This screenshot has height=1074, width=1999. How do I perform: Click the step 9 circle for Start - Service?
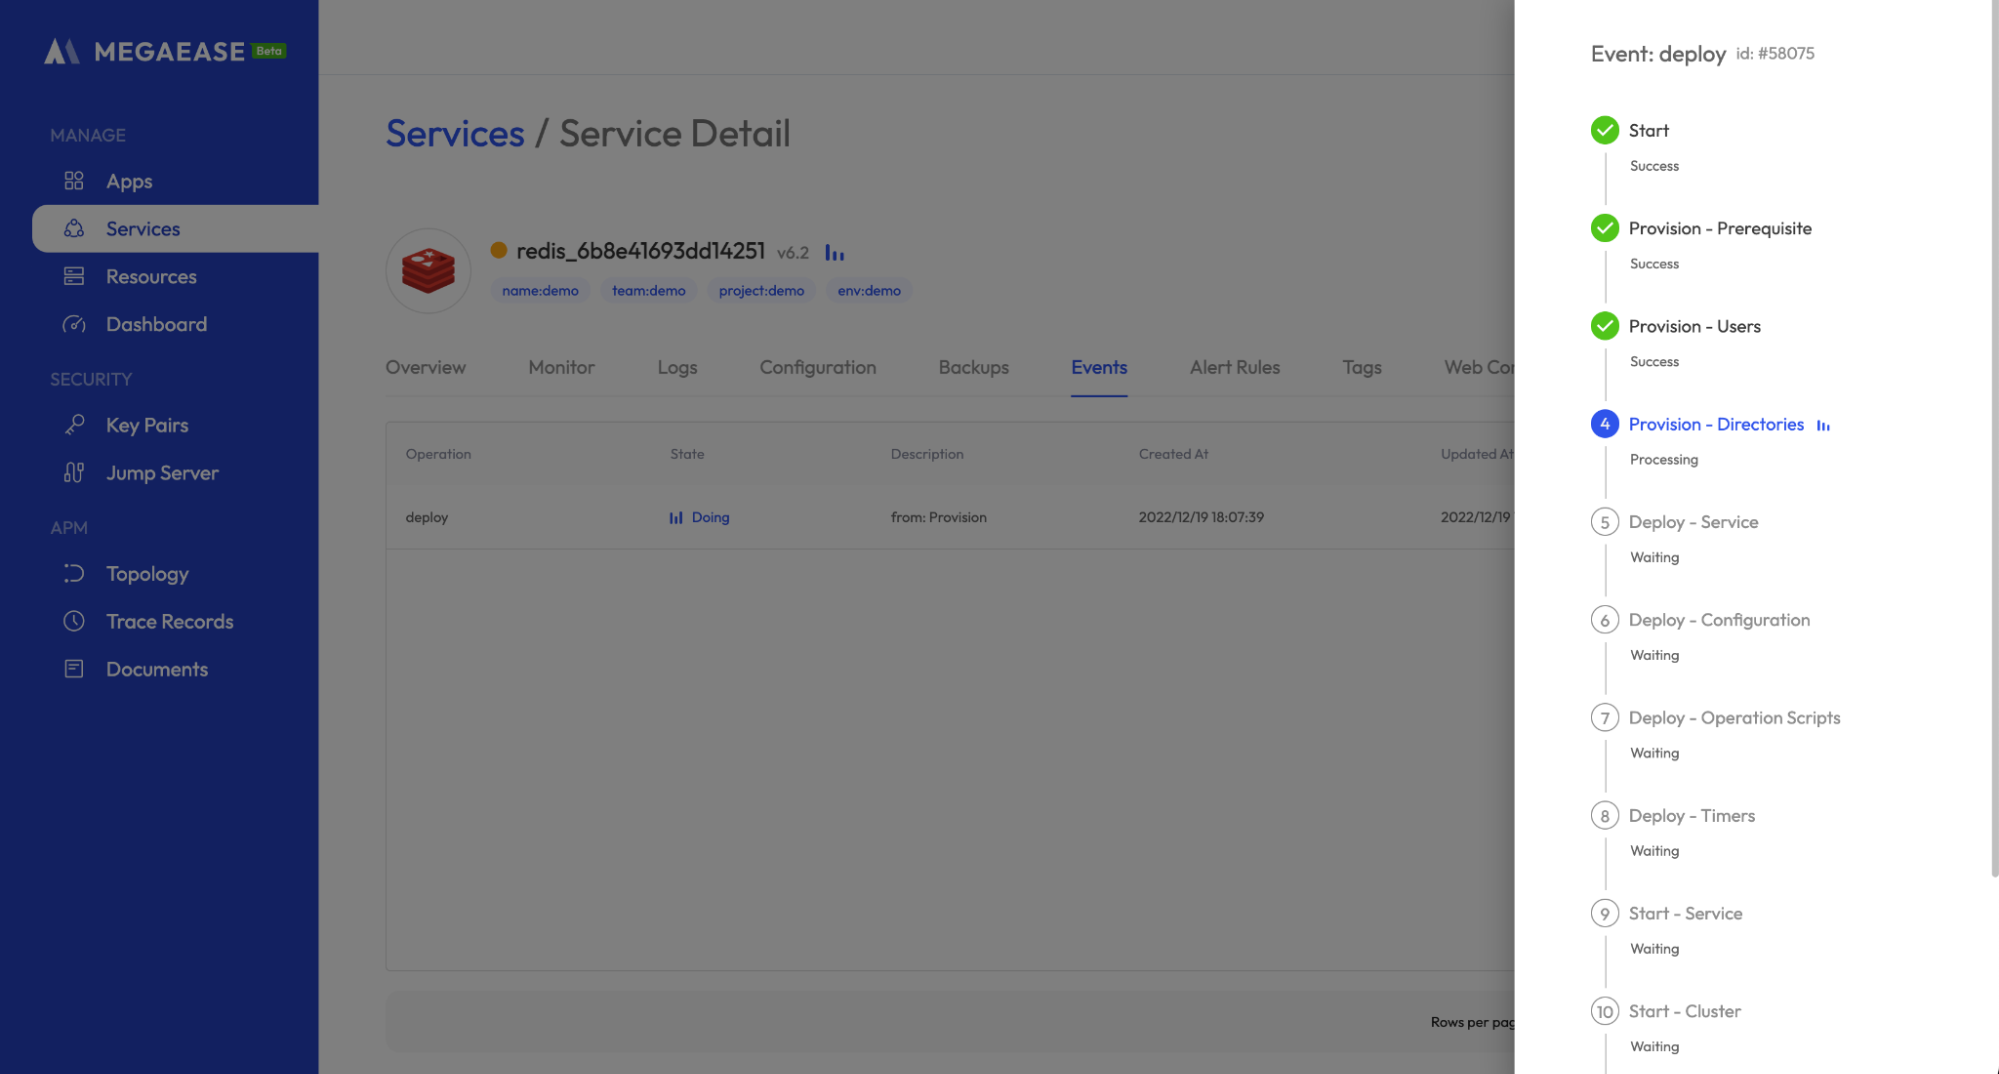click(x=1605, y=913)
